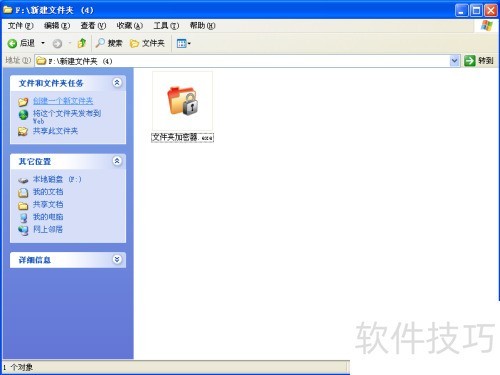
Task: Open My Documents (我的文档) link
Action: click(x=48, y=192)
